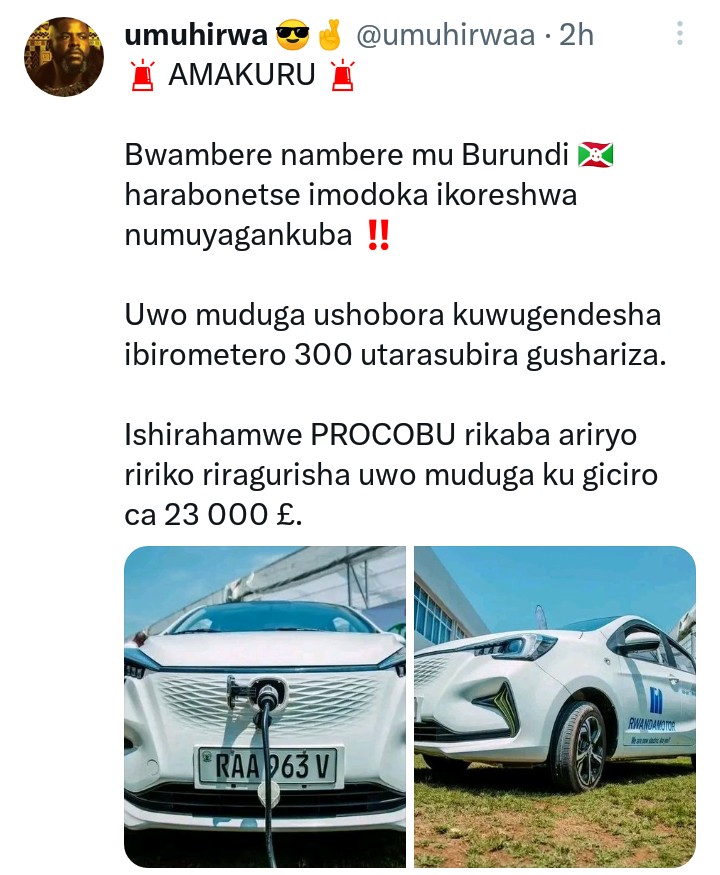Open the side view Rwandamotor car photo

[555, 706]
